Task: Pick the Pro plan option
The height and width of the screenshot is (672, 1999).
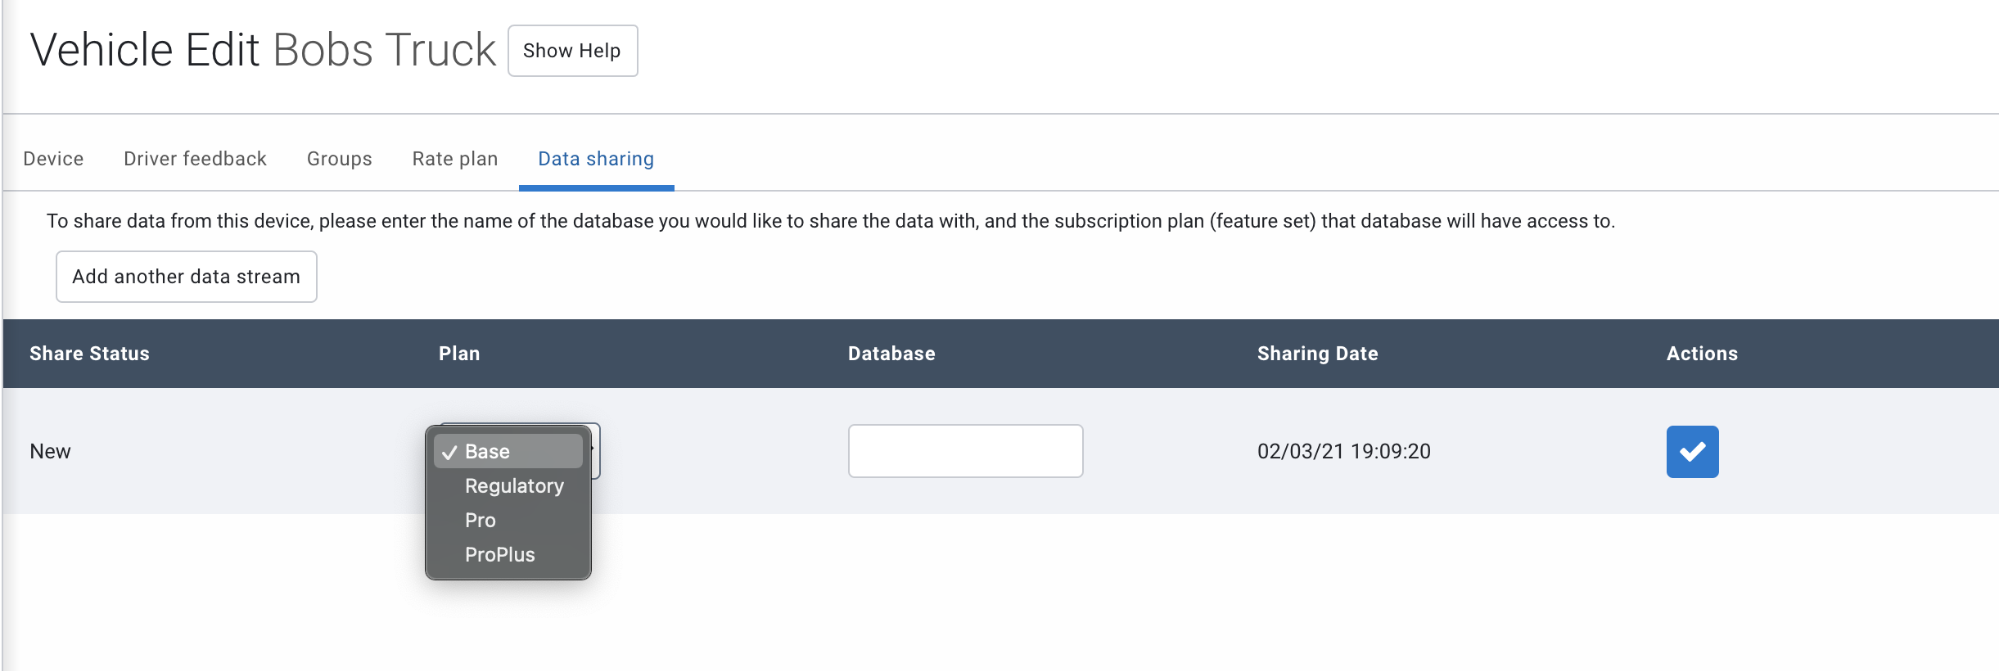Action: [480, 520]
